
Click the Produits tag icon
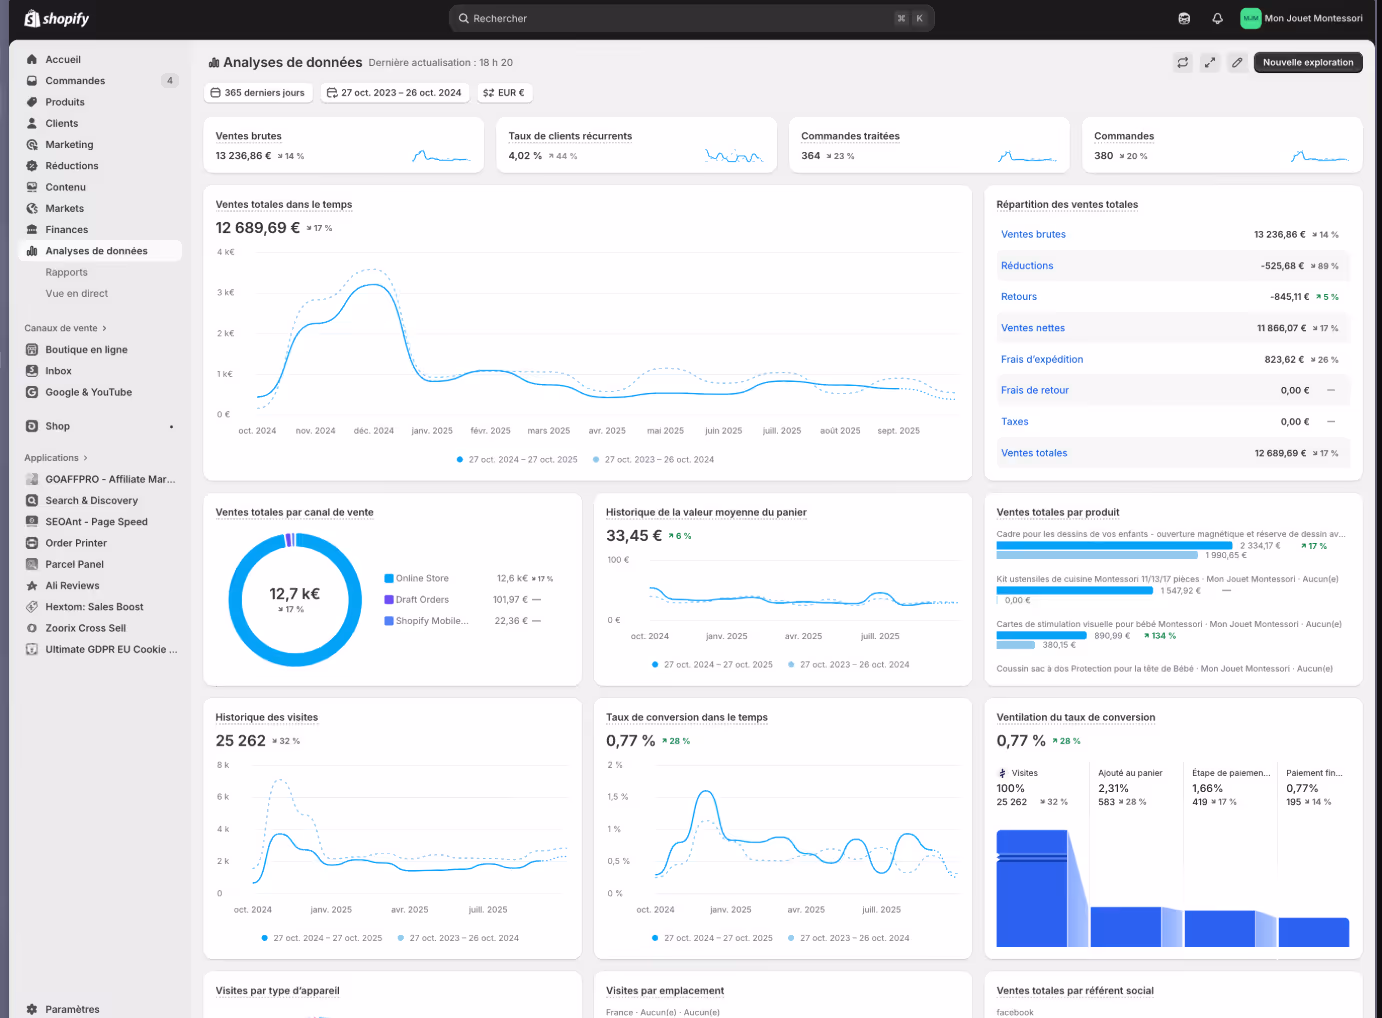click(32, 102)
